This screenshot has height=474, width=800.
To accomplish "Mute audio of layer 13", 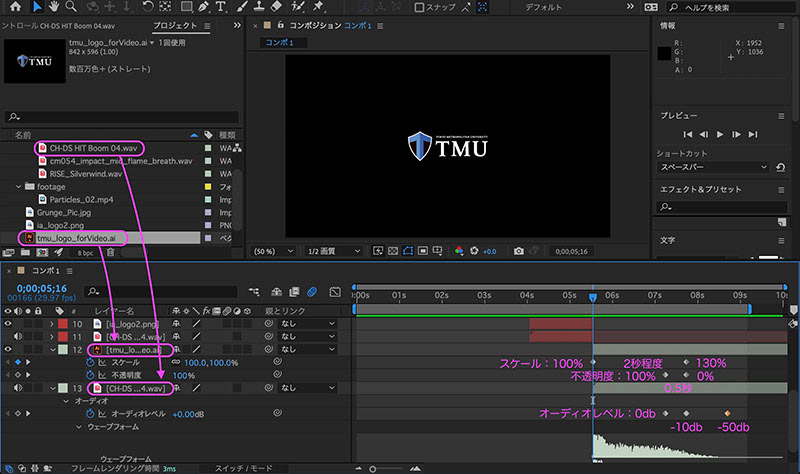I will click(x=18, y=388).
